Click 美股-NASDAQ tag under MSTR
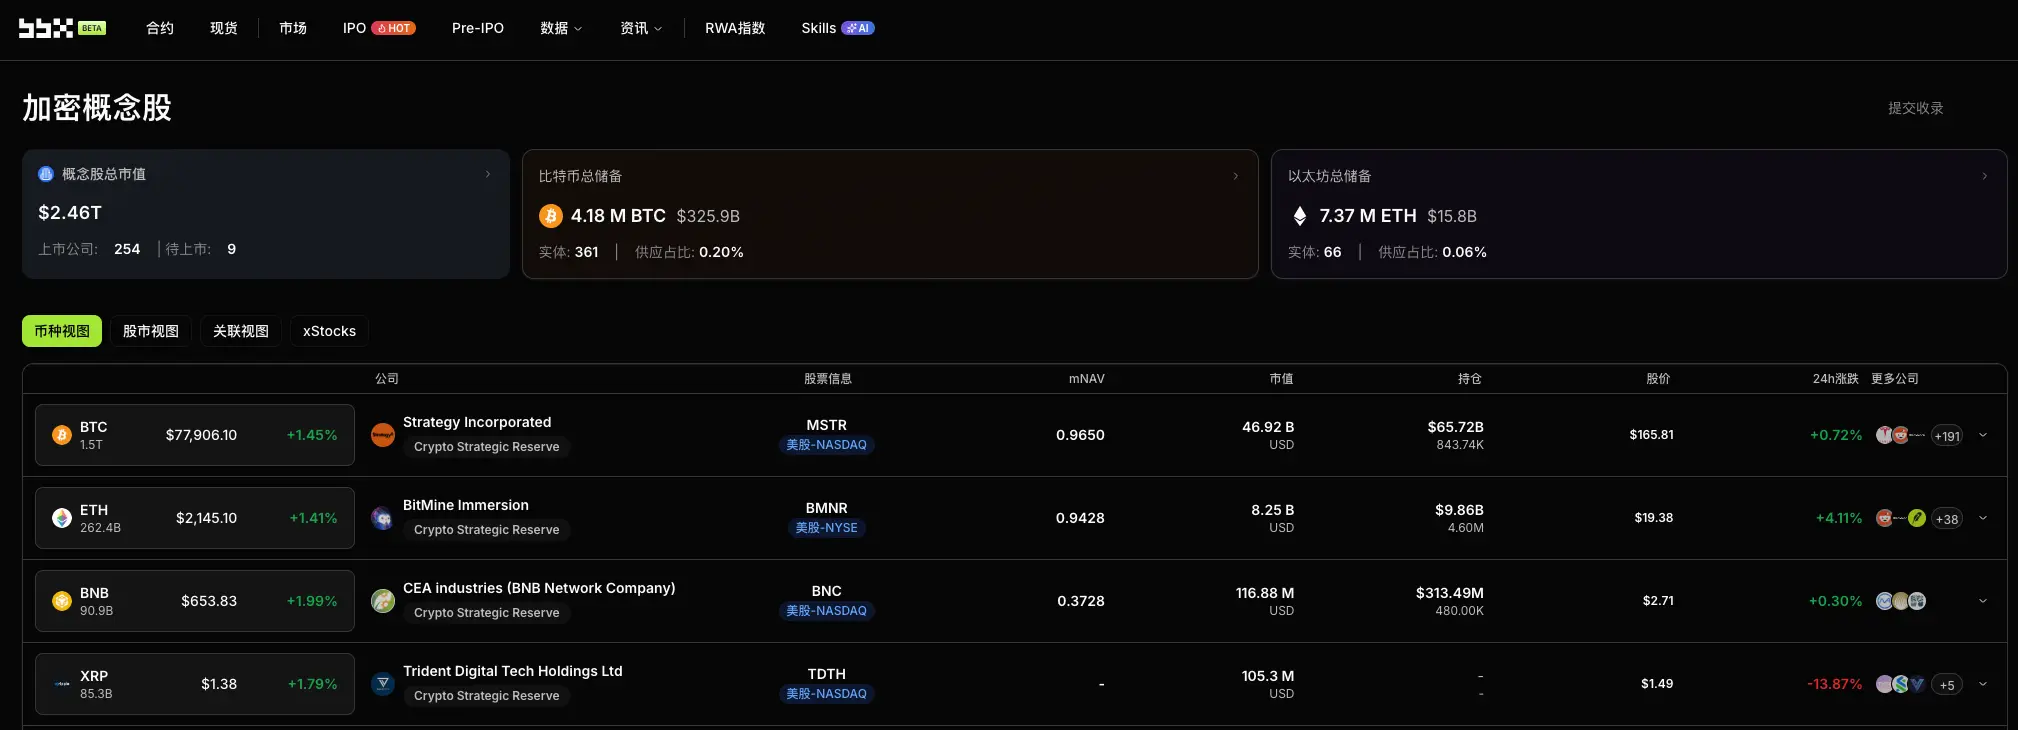2018x730 pixels. [x=826, y=445]
